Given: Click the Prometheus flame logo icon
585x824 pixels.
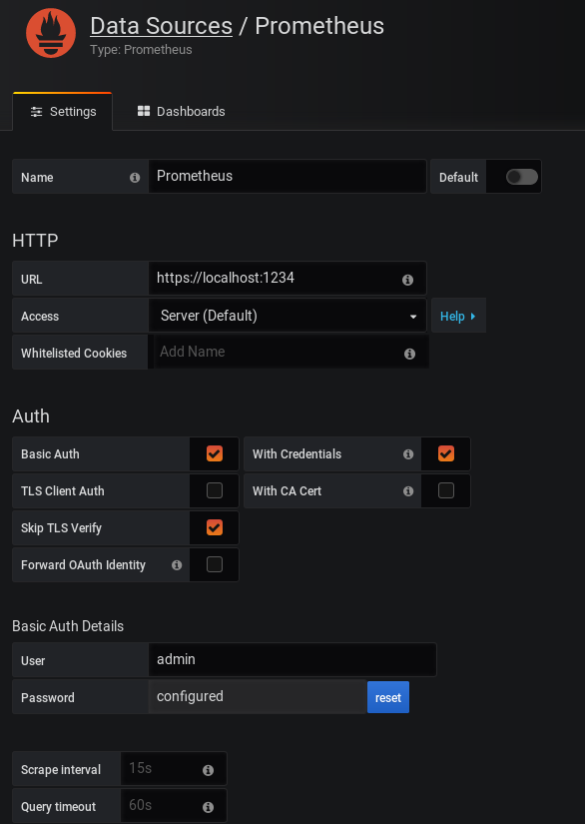Looking at the screenshot, I should click(50, 33).
